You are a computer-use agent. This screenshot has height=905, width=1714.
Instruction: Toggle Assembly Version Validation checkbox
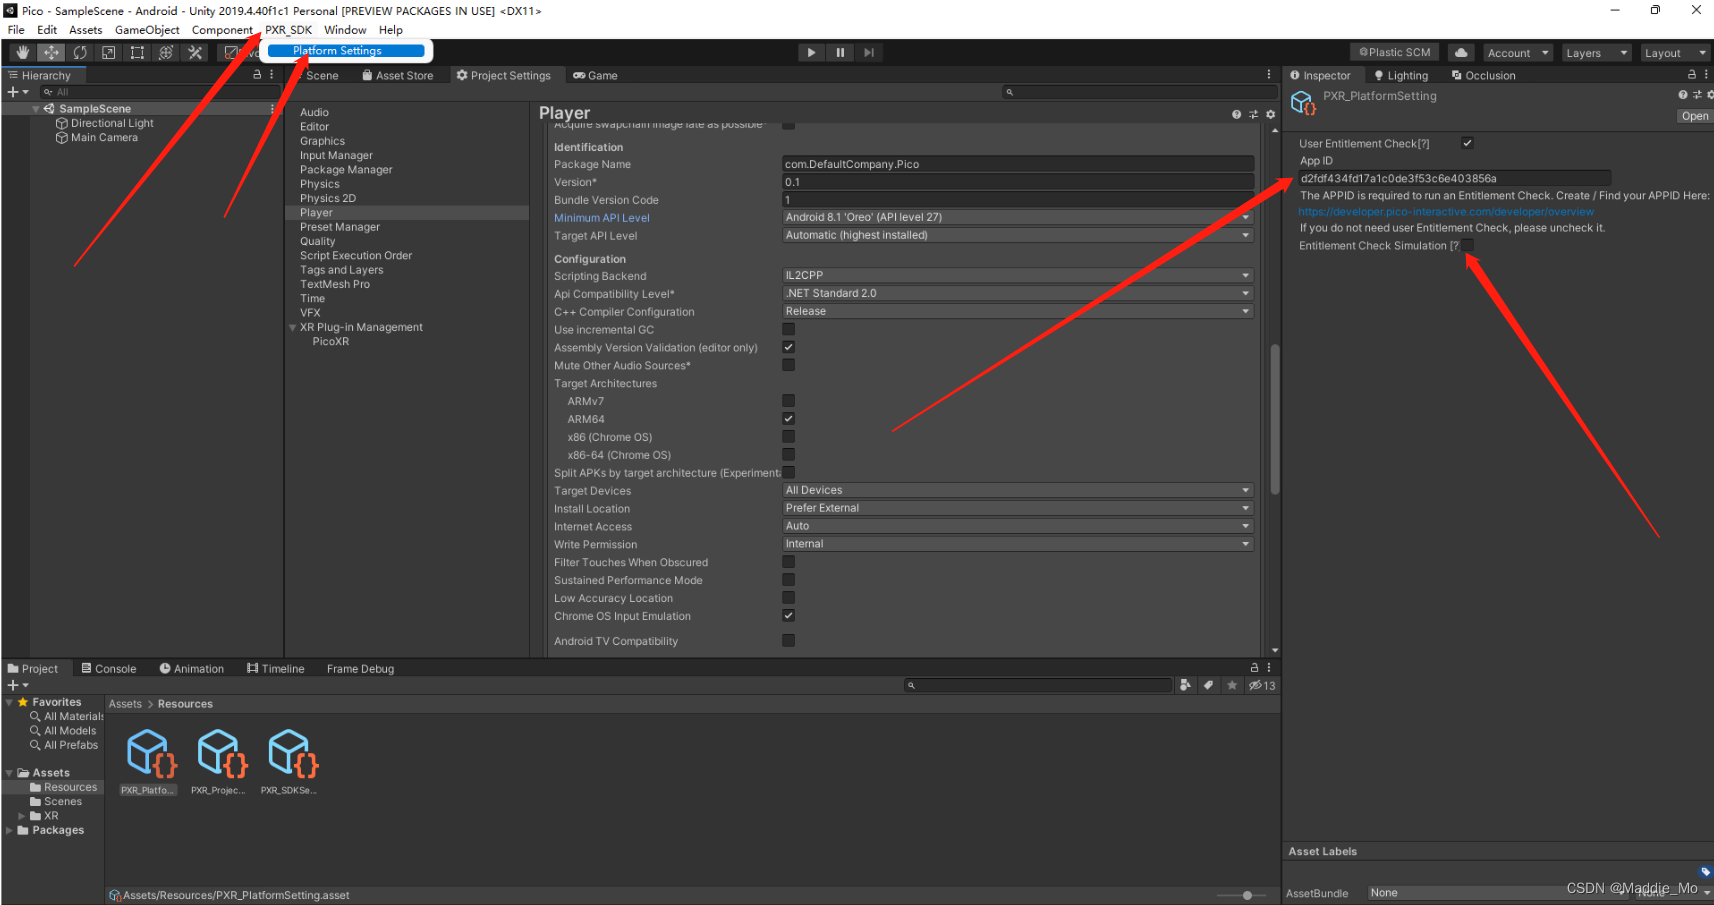(788, 347)
